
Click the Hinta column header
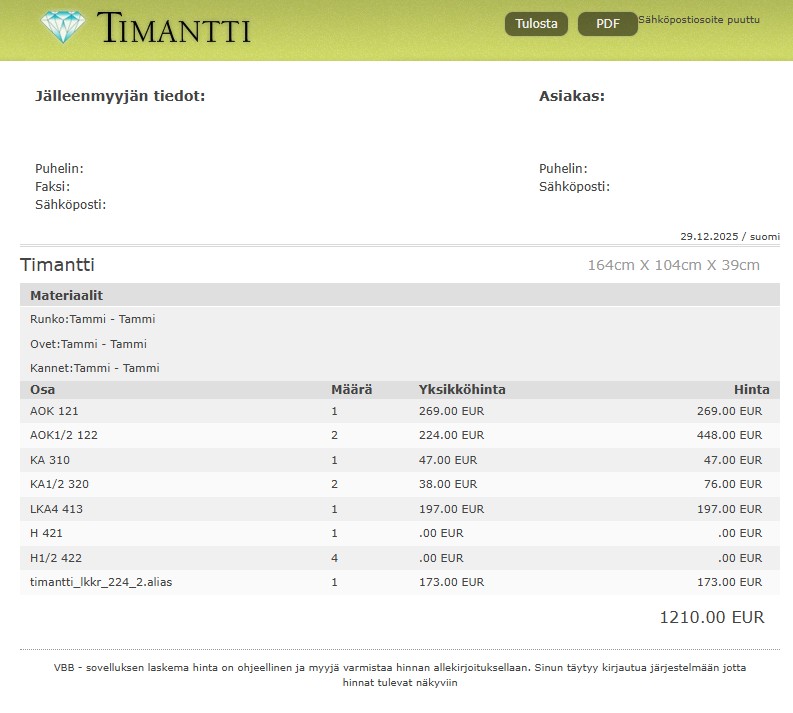[x=751, y=390]
